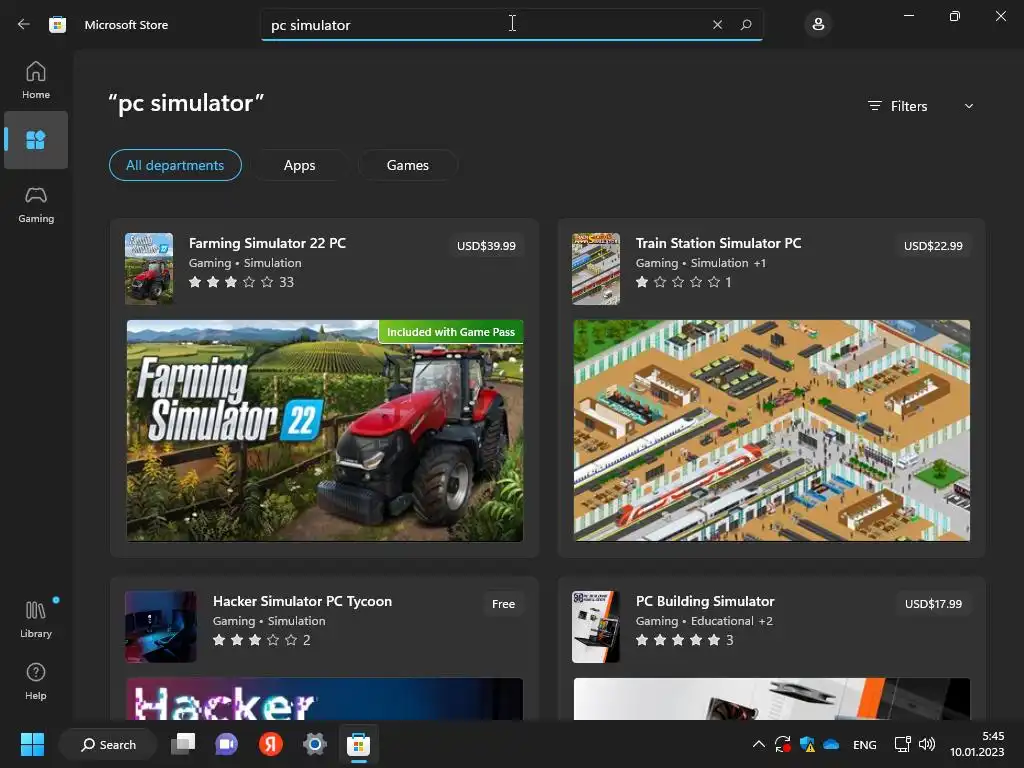
Task: Open Gaming in the sidebar
Action: 36,204
